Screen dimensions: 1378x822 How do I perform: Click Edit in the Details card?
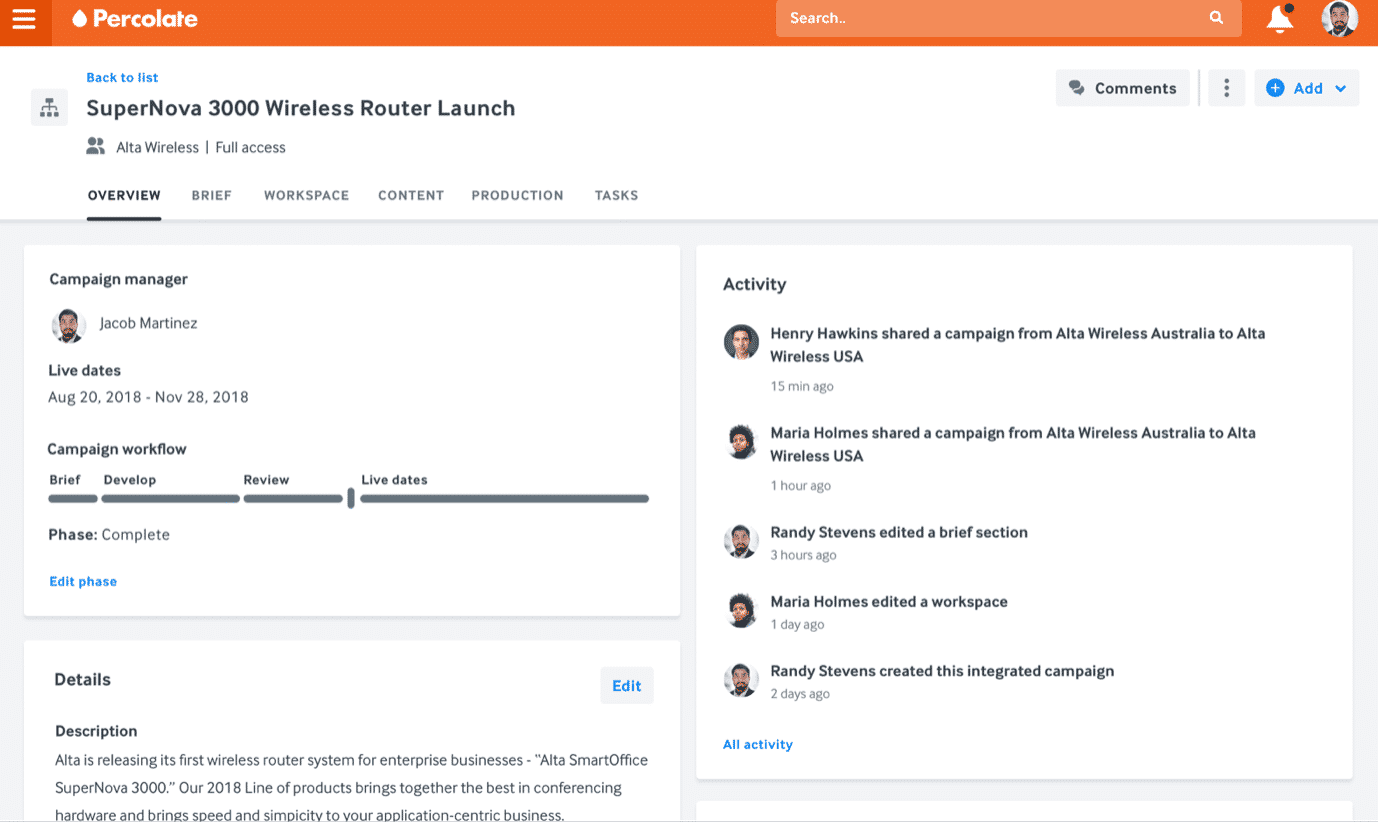[627, 685]
